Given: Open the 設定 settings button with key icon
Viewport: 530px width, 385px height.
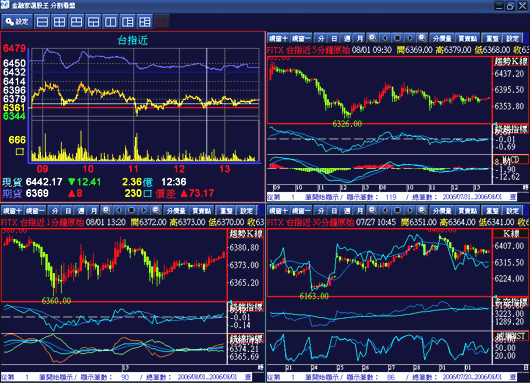Looking at the screenshot, I should 17,22.
